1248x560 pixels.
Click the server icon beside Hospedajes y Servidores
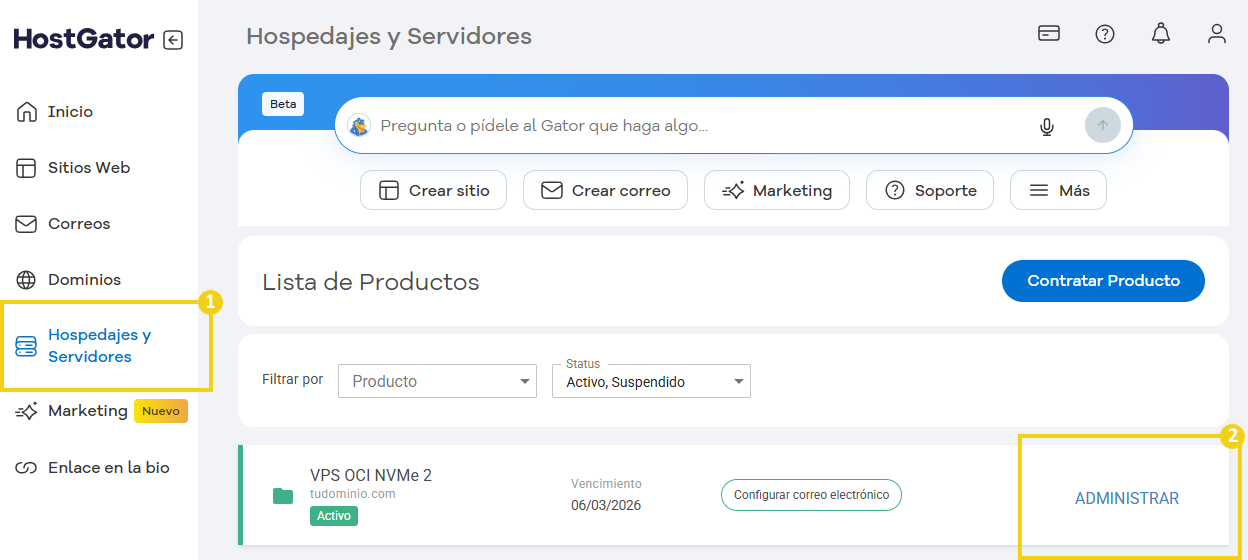(27, 346)
